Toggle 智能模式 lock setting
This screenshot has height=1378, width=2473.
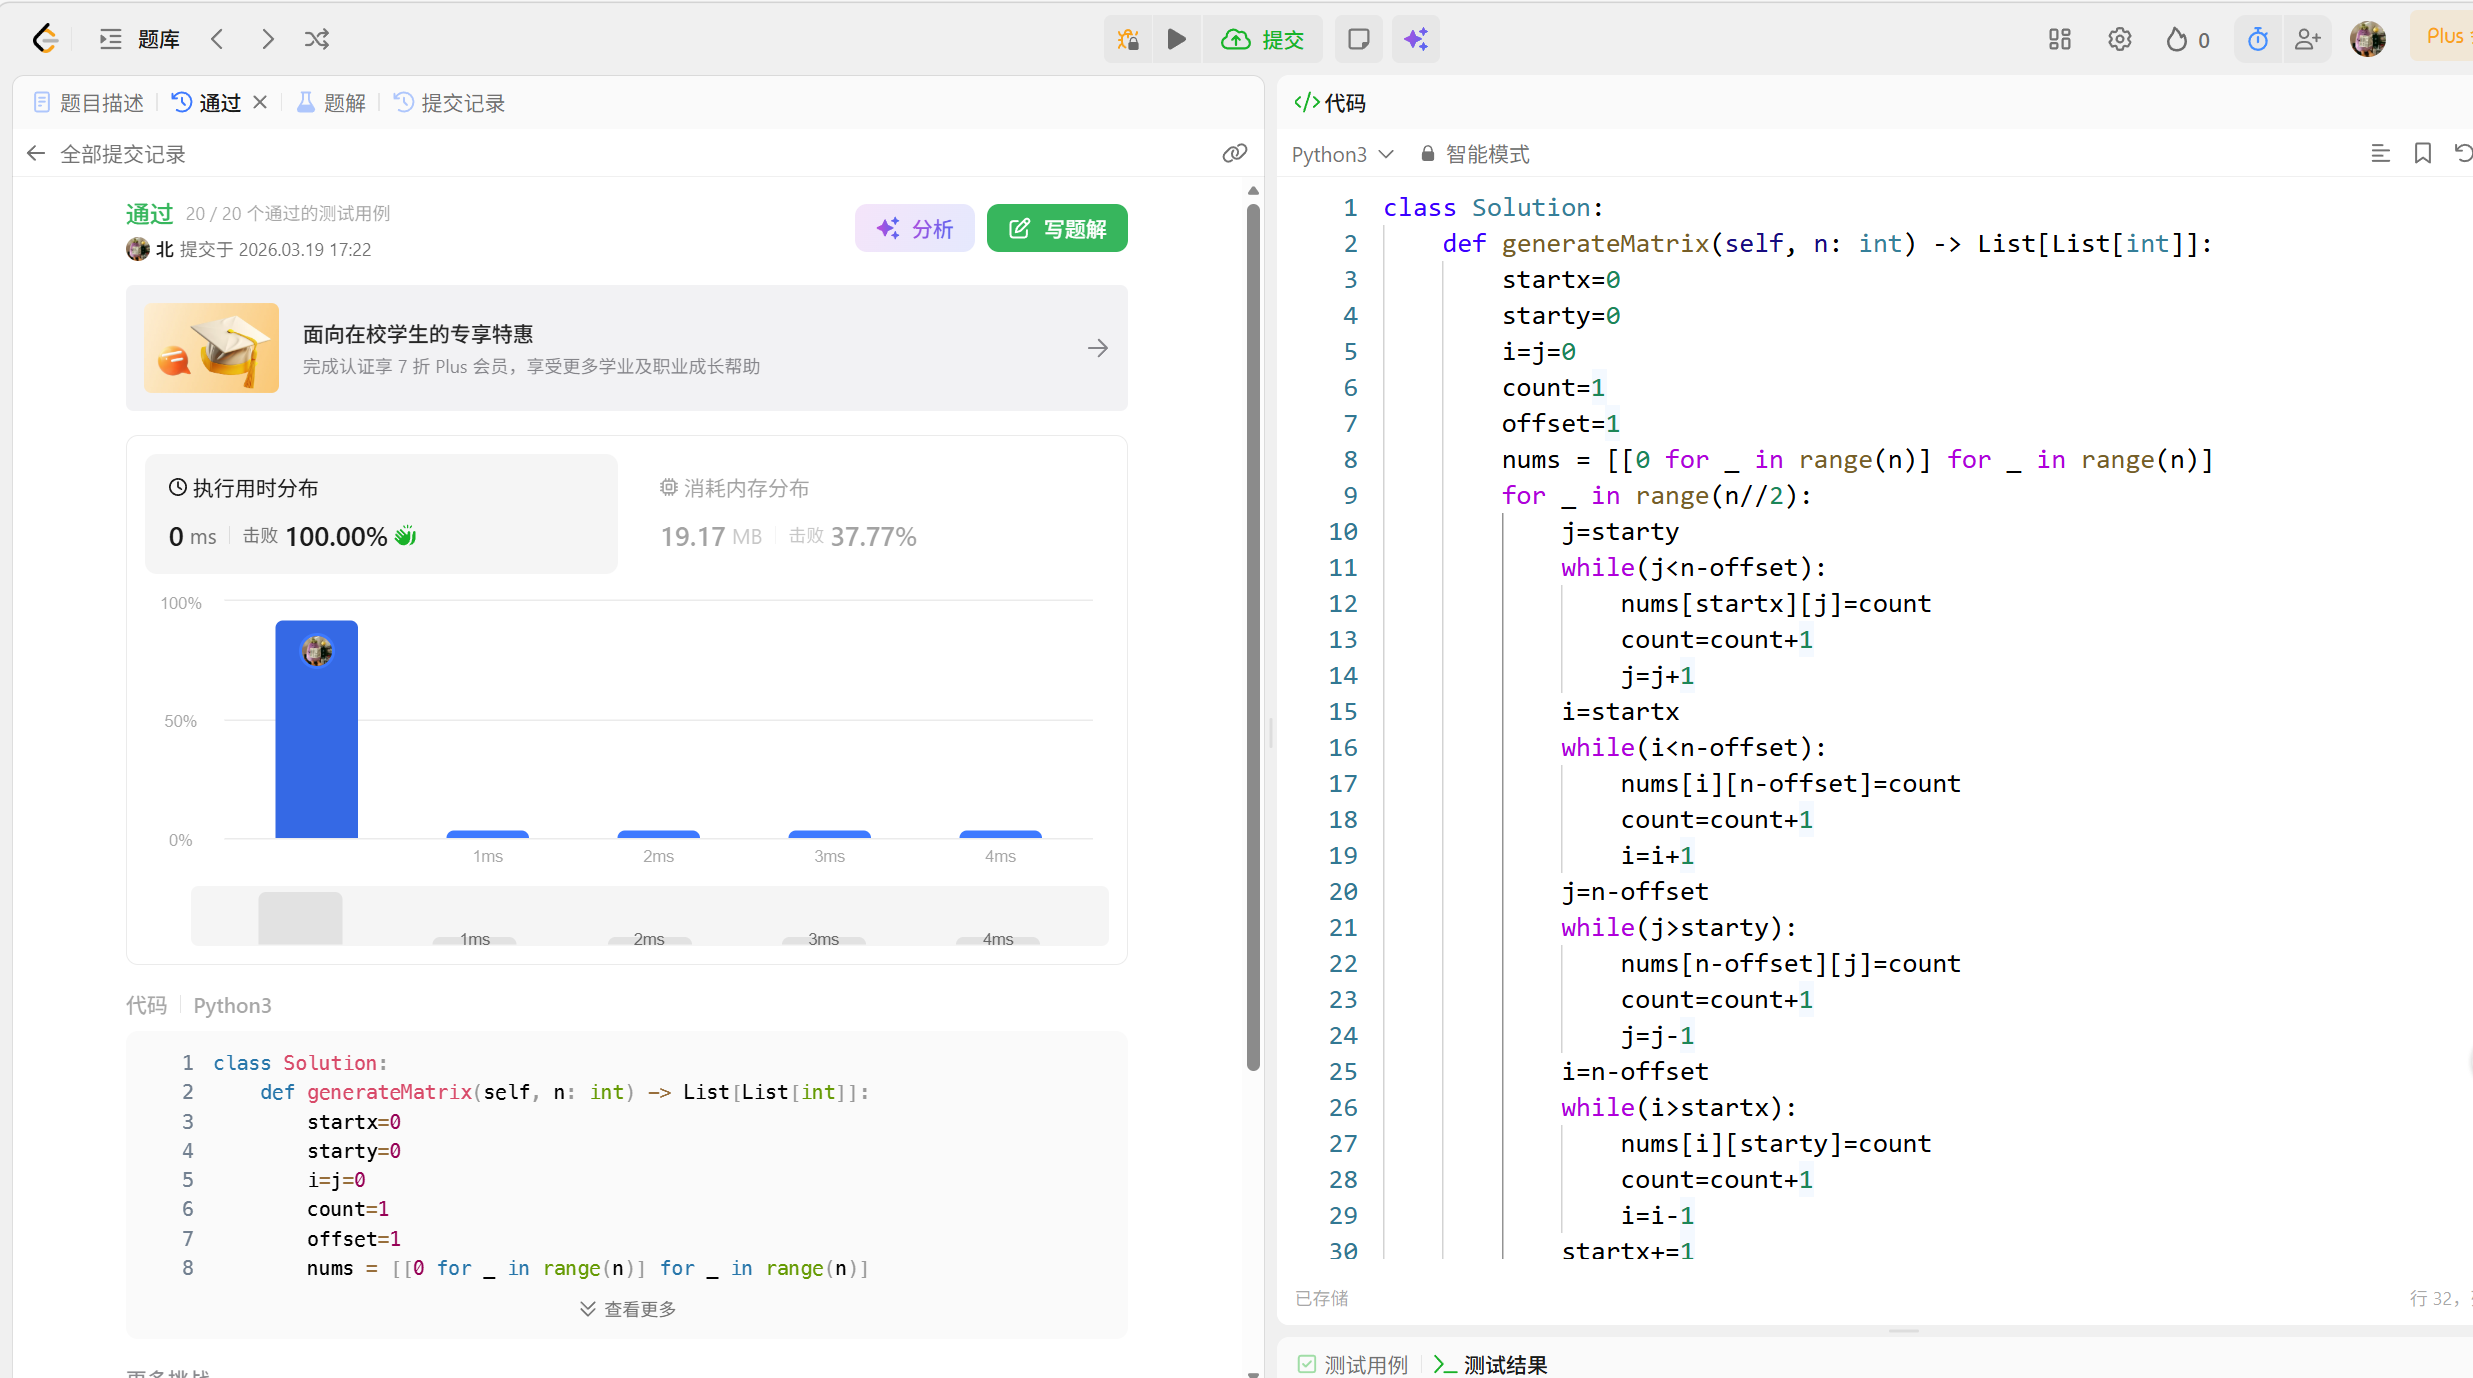1476,154
